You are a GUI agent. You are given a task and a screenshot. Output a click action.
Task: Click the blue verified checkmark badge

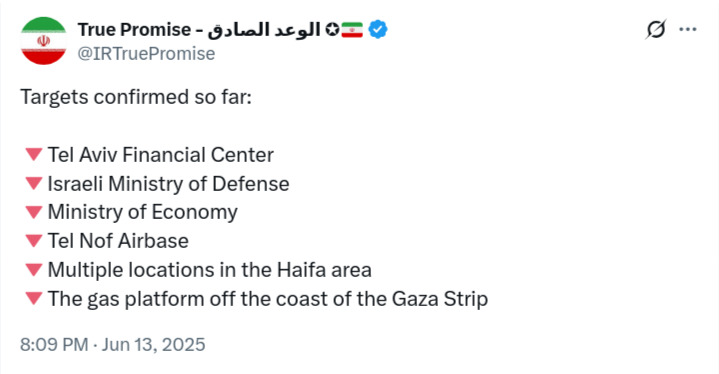pyautogui.click(x=378, y=30)
